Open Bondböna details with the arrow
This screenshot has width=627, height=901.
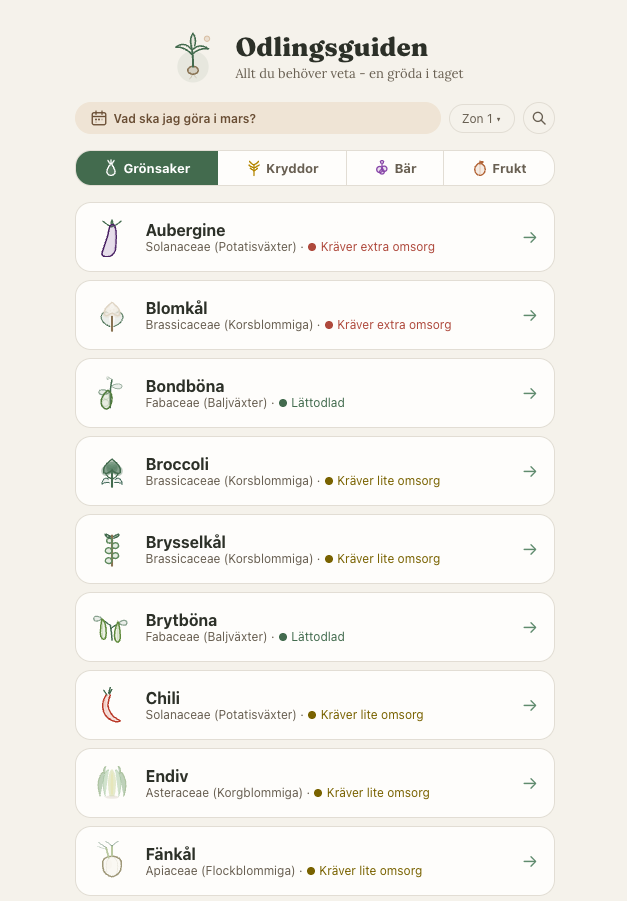(x=529, y=393)
